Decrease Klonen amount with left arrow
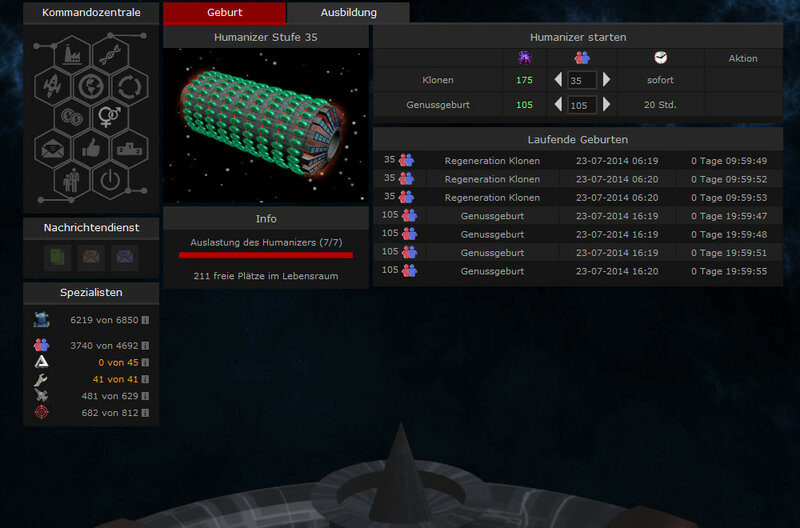Image resolution: width=800 pixels, height=528 pixels. pyautogui.click(x=558, y=80)
